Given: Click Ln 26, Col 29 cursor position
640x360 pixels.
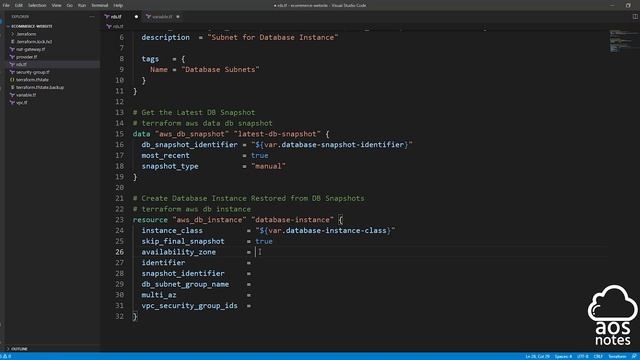Looking at the screenshot, I should coord(538,356).
